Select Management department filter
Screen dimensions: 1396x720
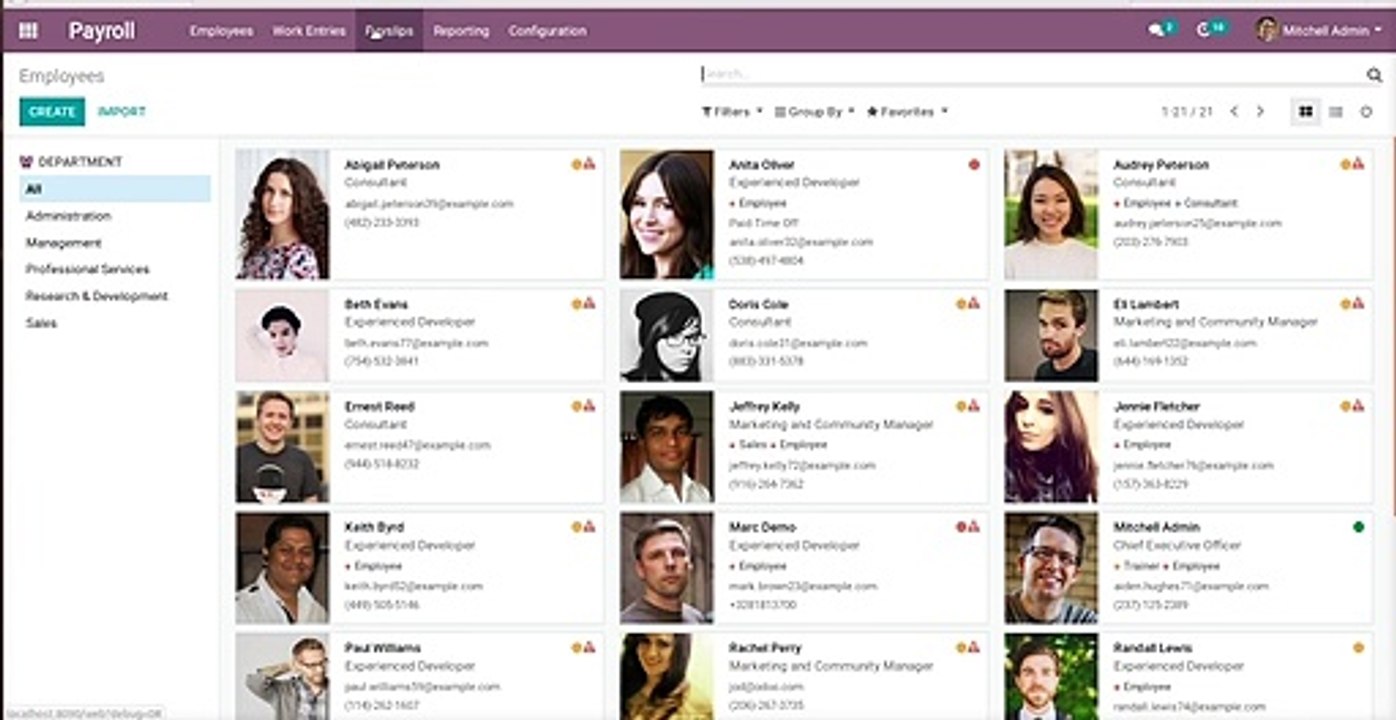click(64, 243)
